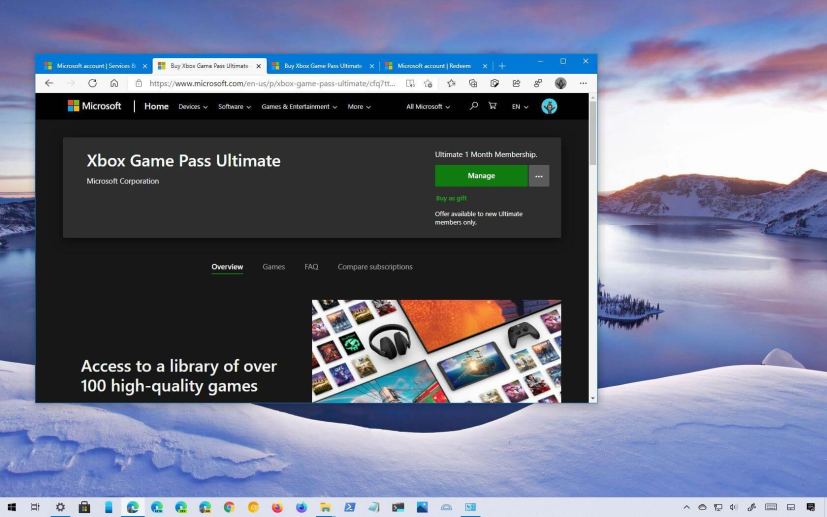Click the Share icon in the toolbar

click(516, 83)
